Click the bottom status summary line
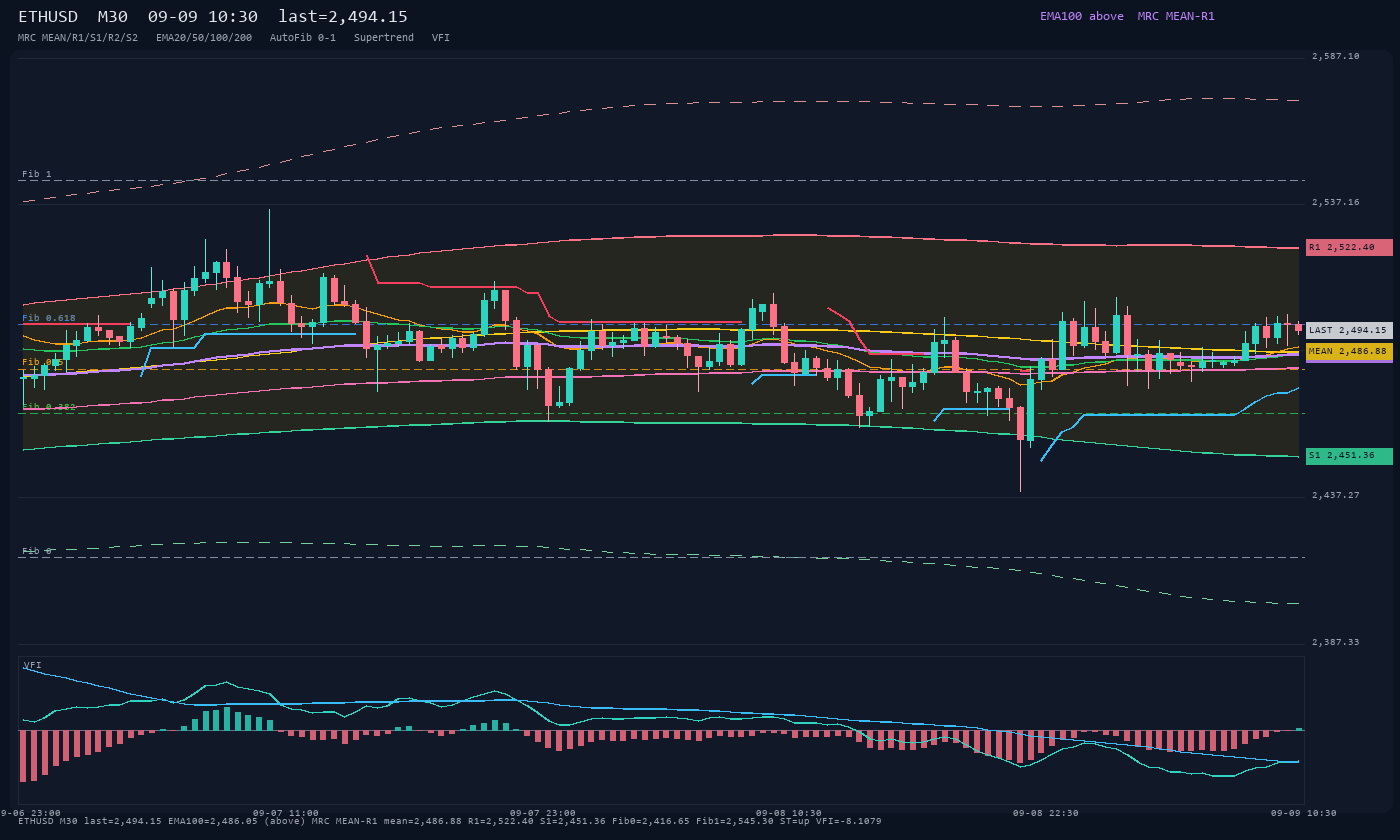 tap(450, 821)
